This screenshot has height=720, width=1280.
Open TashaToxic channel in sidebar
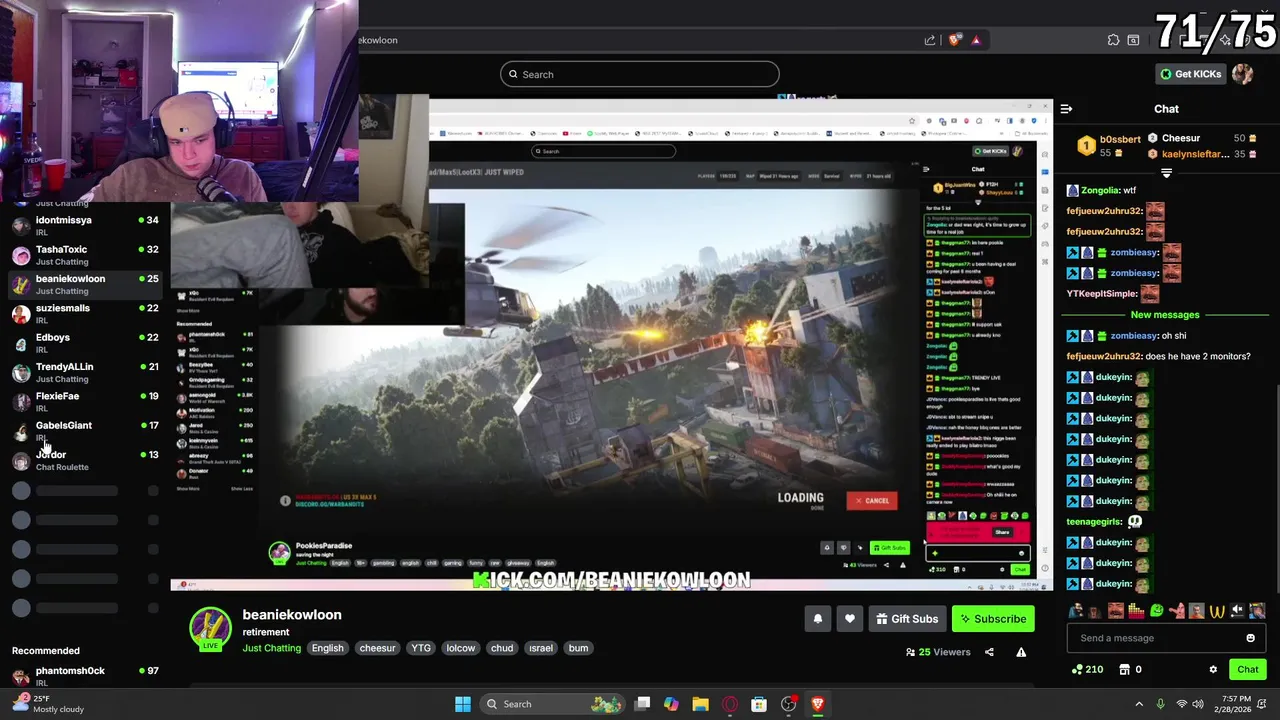[83, 255]
